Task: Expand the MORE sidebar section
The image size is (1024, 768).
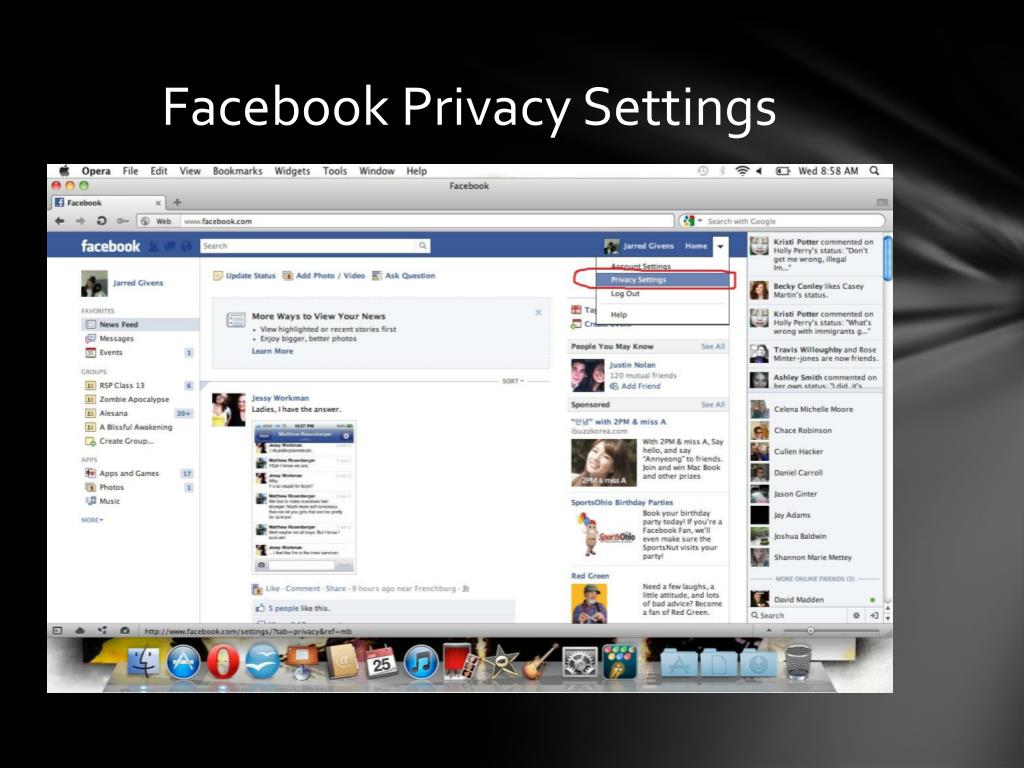Action: tap(92, 520)
